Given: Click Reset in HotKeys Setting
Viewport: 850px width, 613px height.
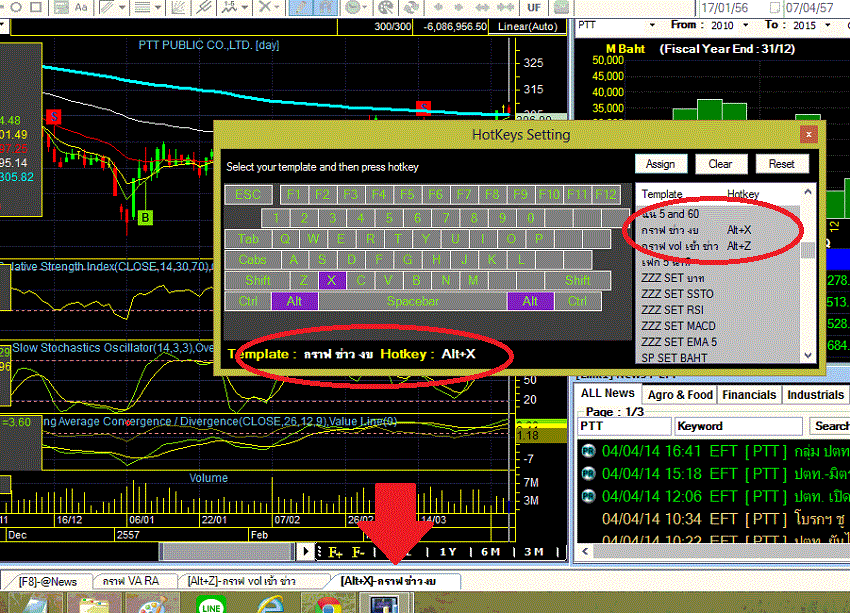Looking at the screenshot, I should 782,164.
